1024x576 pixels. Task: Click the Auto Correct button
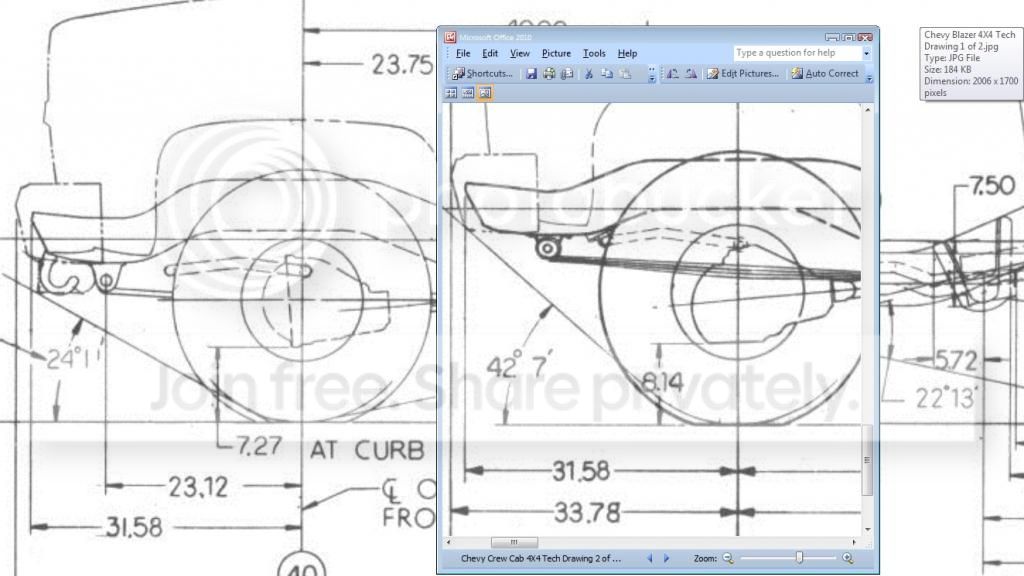click(825, 74)
